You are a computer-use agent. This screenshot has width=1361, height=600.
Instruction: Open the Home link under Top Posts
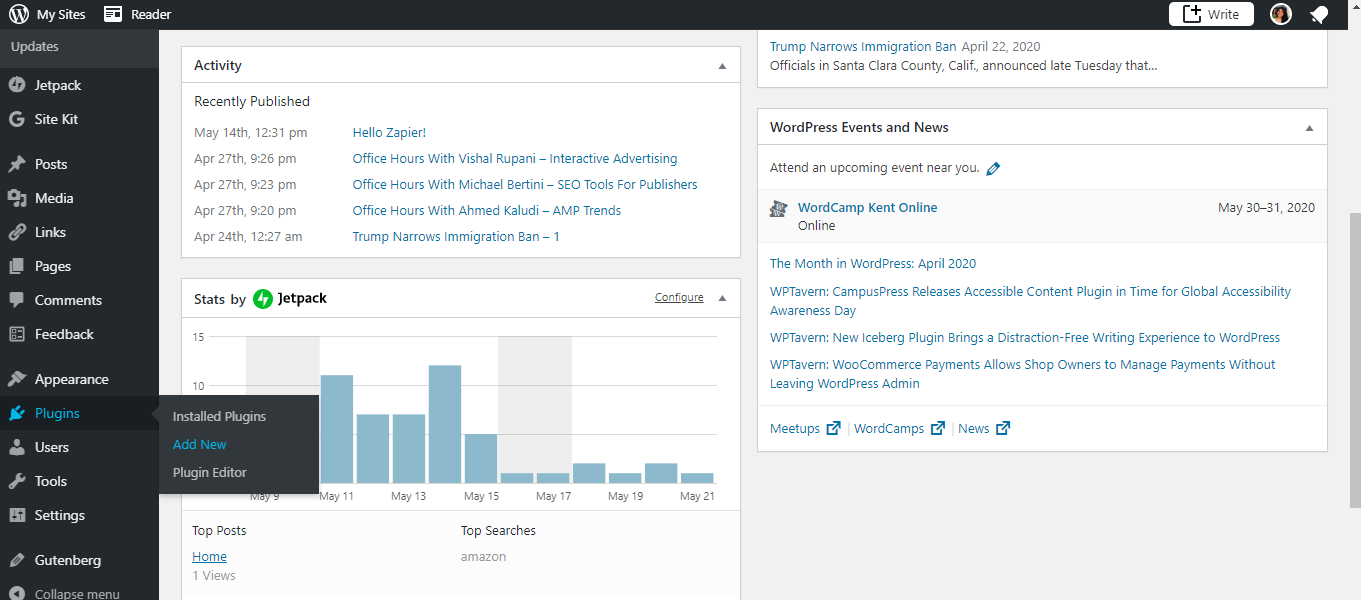[x=210, y=556]
